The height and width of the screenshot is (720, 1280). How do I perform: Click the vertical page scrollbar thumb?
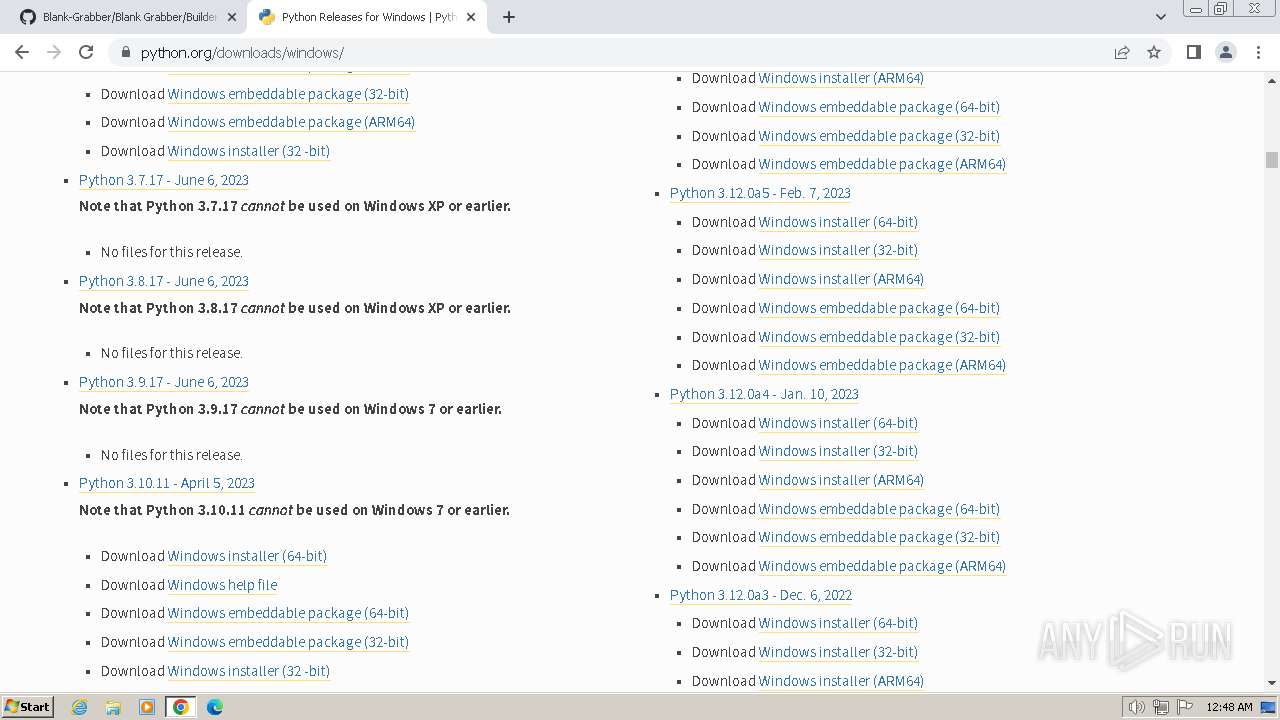pyautogui.click(x=1271, y=160)
